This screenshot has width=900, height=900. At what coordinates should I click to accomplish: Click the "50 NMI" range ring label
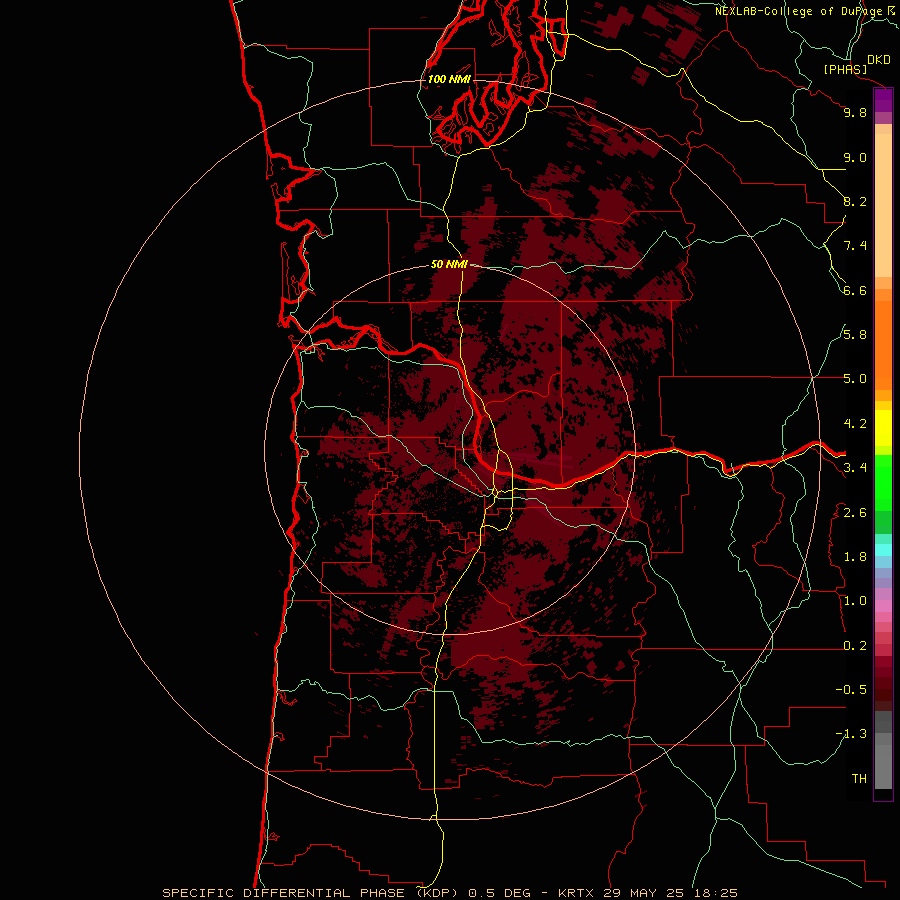[449, 264]
